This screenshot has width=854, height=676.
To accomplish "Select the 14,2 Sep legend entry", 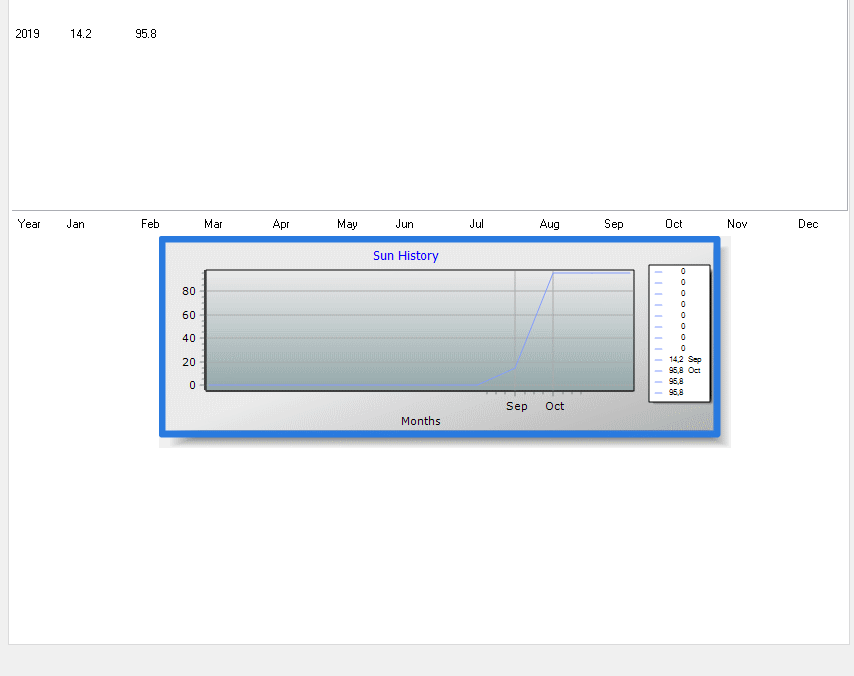I will pyautogui.click(x=684, y=359).
